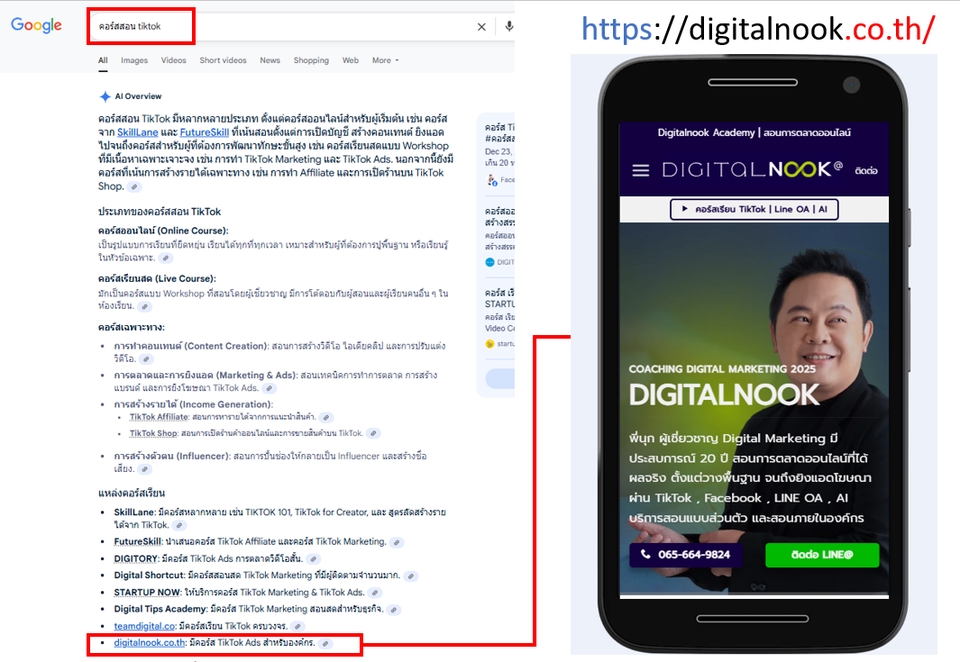Select the News search tab
The height and width of the screenshot is (662, 960).
[270, 60]
